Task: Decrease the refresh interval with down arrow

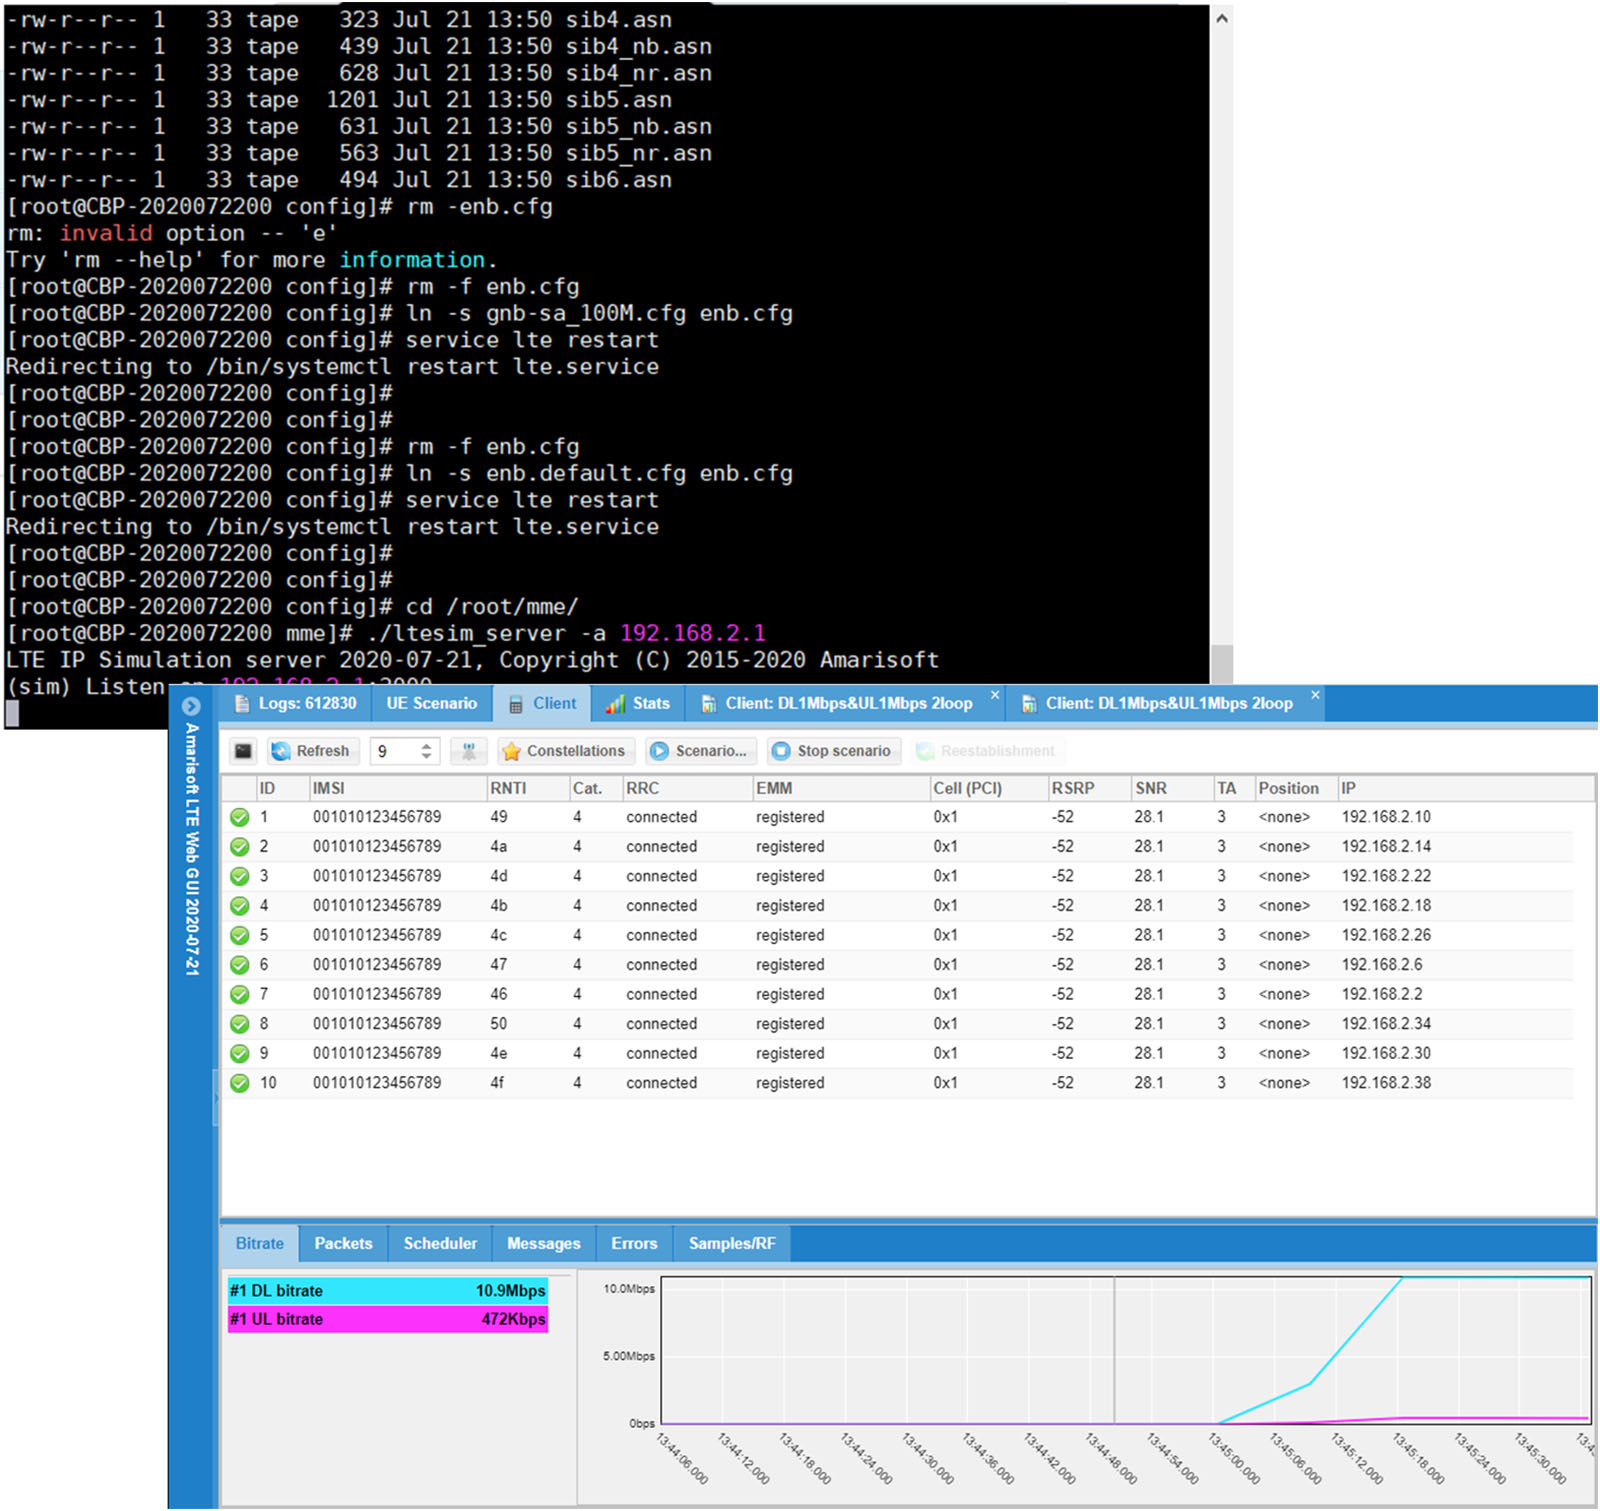Action: tap(427, 757)
